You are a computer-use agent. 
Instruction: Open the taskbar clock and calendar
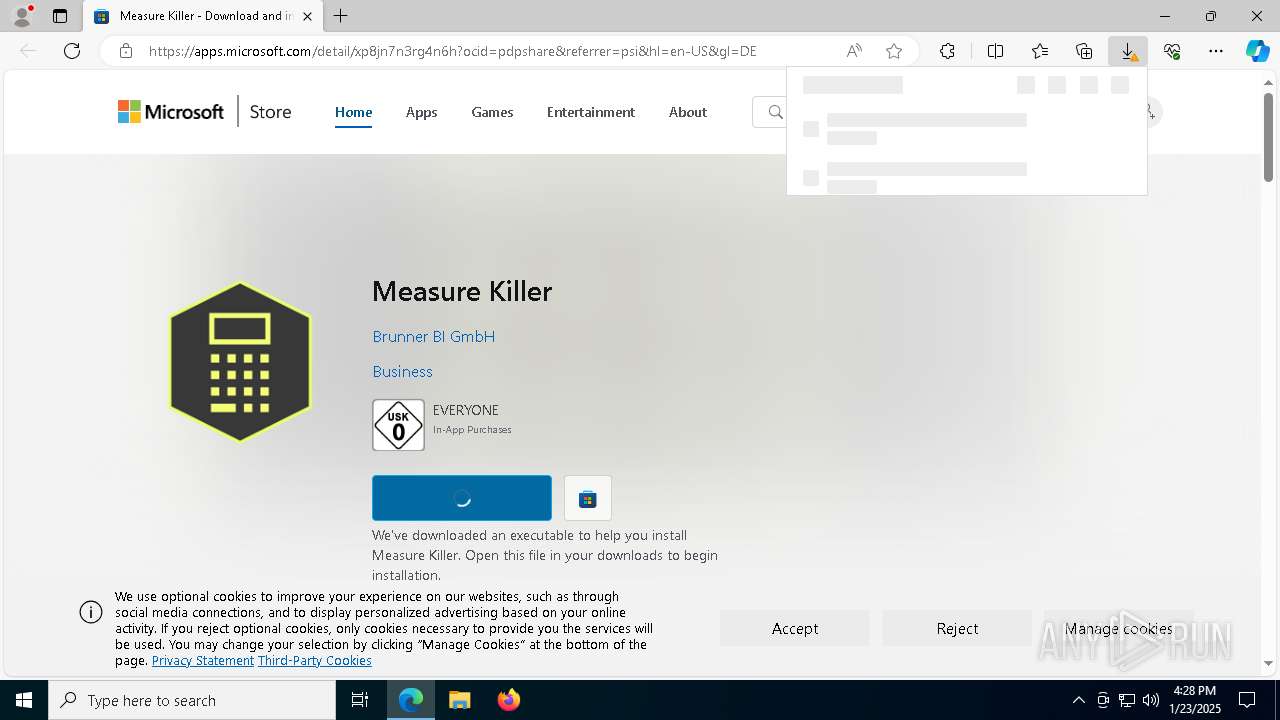[1194, 700]
